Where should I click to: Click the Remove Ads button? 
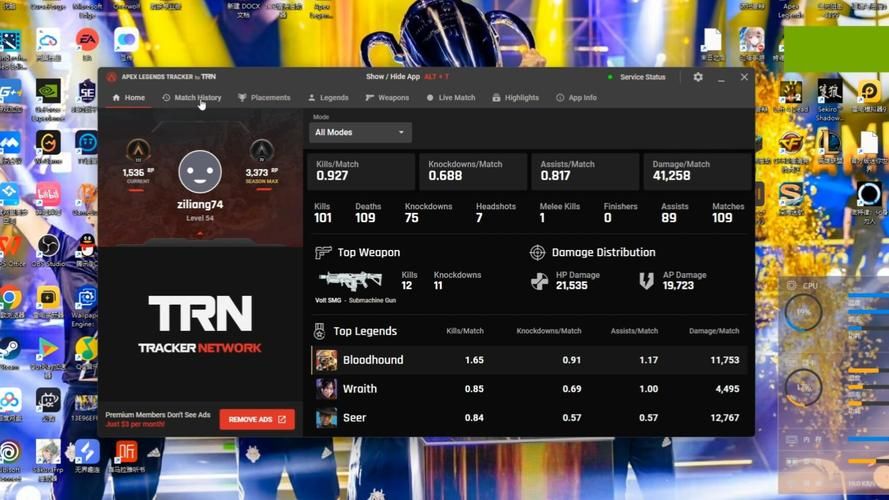click(x=257, y=419)
